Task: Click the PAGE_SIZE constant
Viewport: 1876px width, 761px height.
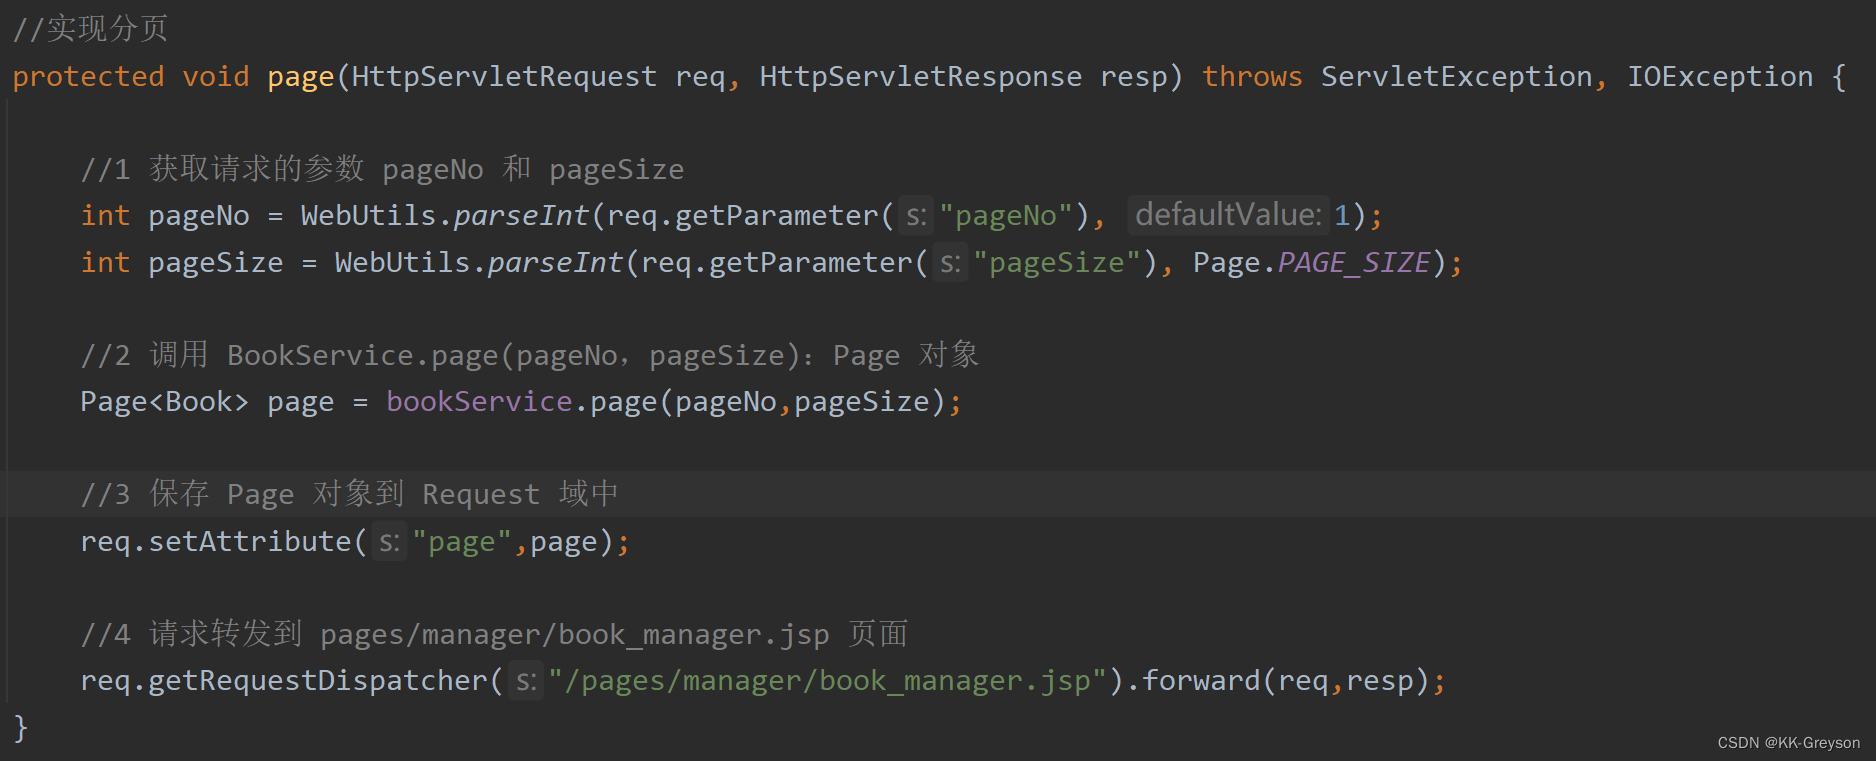Action: pos(1354,263)
